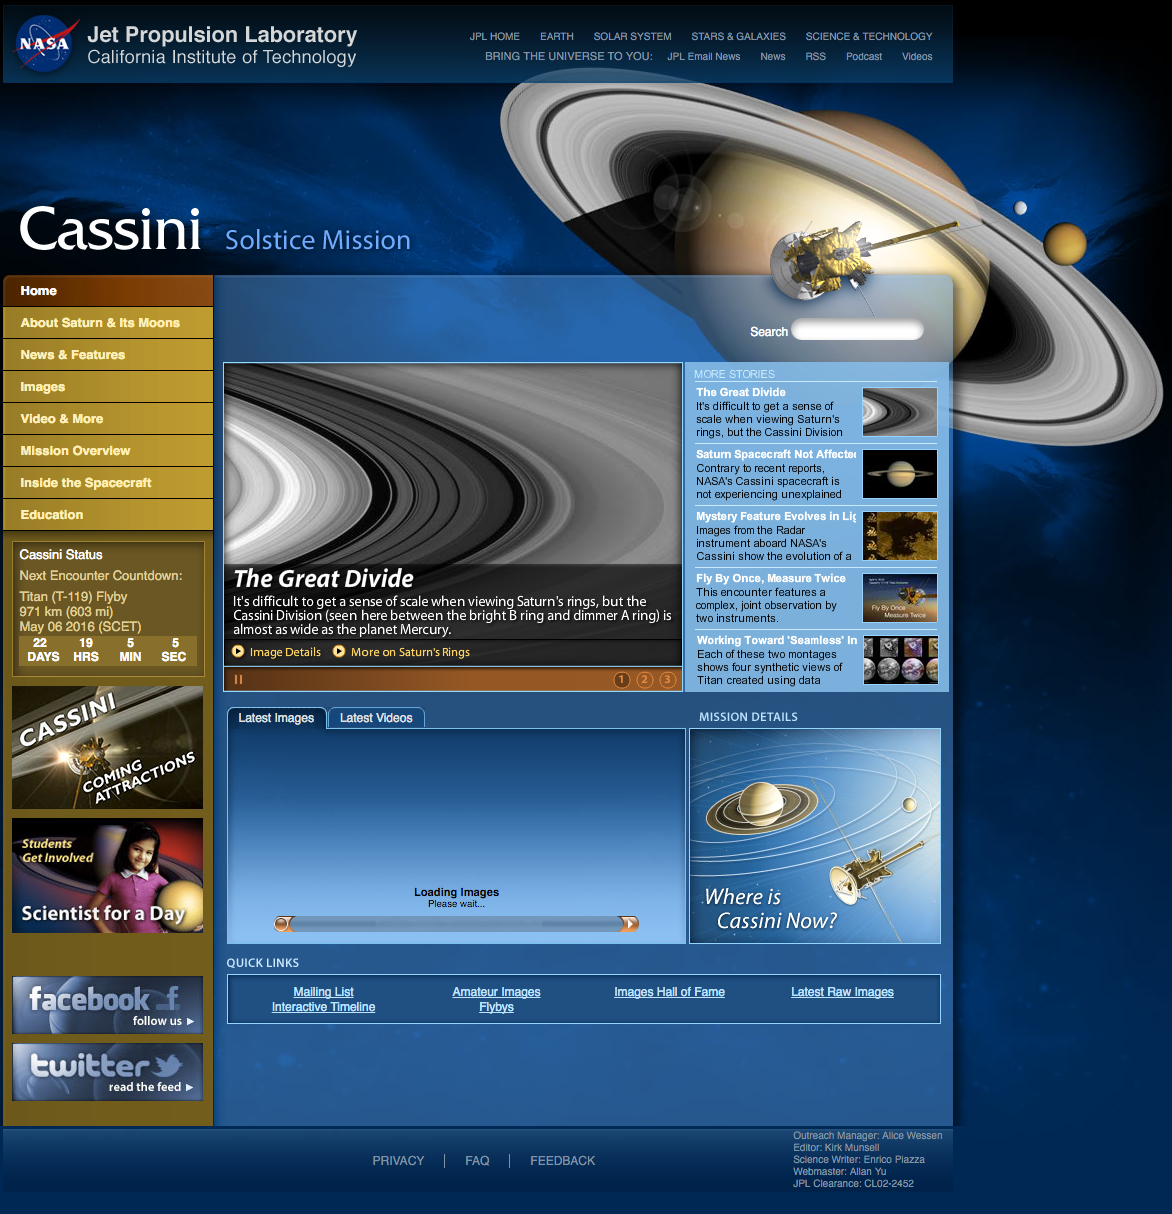The height and width of the screenshot is (1214, 1172).
Task: Open Mystery Feature Evolves story thumbnail
Action: [x=900, y=536]
